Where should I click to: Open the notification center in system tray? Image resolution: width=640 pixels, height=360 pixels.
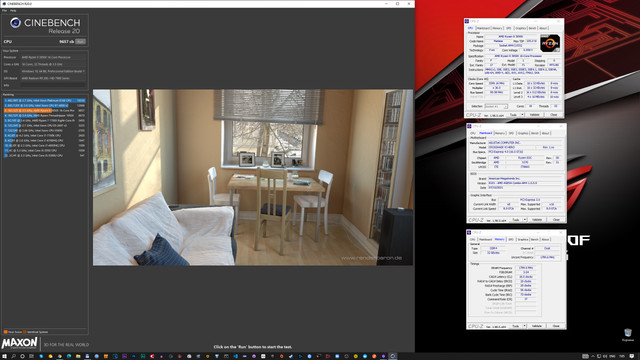pyautogui.click(x=632, y=356)
